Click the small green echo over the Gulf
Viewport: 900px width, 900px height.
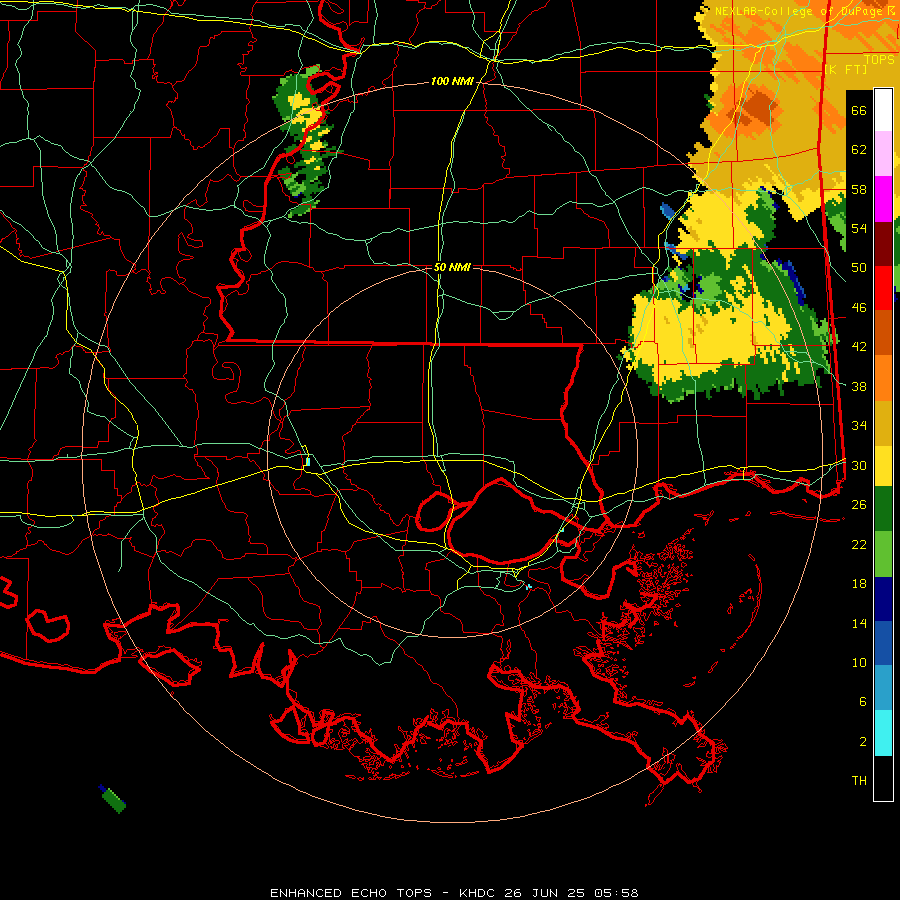click(113, 798)
